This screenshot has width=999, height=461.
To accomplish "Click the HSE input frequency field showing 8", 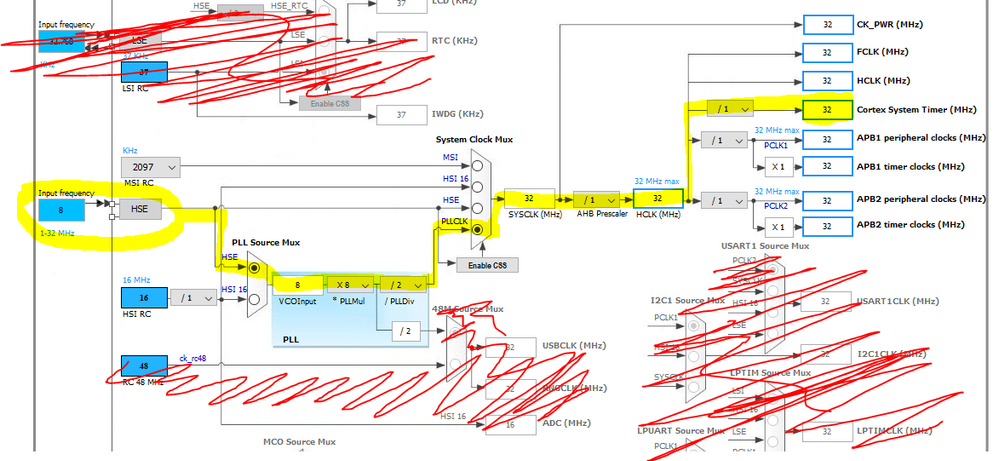I will (x=61, y=209).
